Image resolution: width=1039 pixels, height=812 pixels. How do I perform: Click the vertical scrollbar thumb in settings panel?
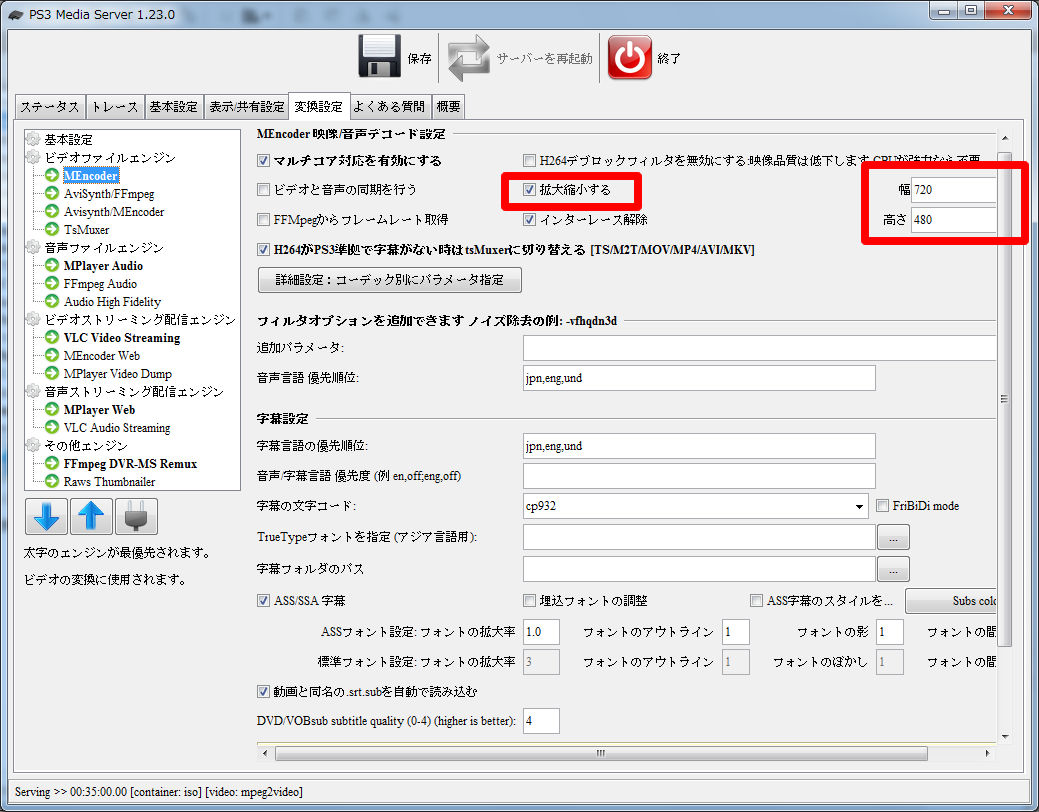click(x=1005, y=399)
